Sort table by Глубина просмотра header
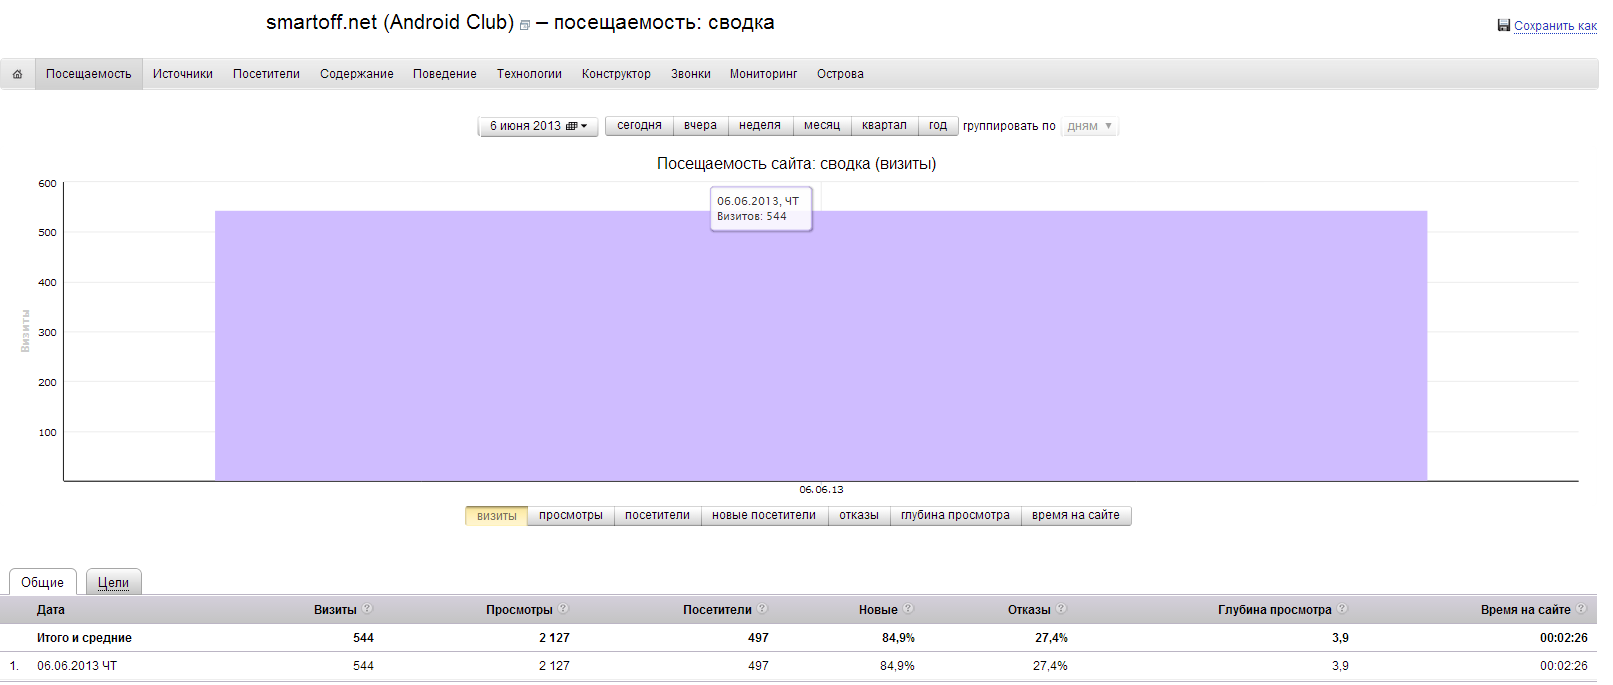The height and width of the screenshot is (685, 1613). pos(1274,610)
